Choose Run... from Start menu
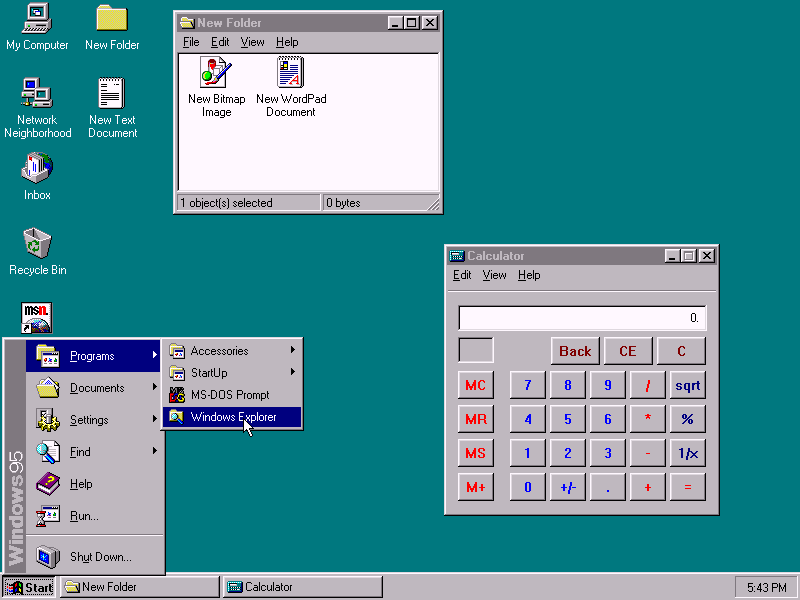This screenshot has height=600, width=800. pos(93,516)
